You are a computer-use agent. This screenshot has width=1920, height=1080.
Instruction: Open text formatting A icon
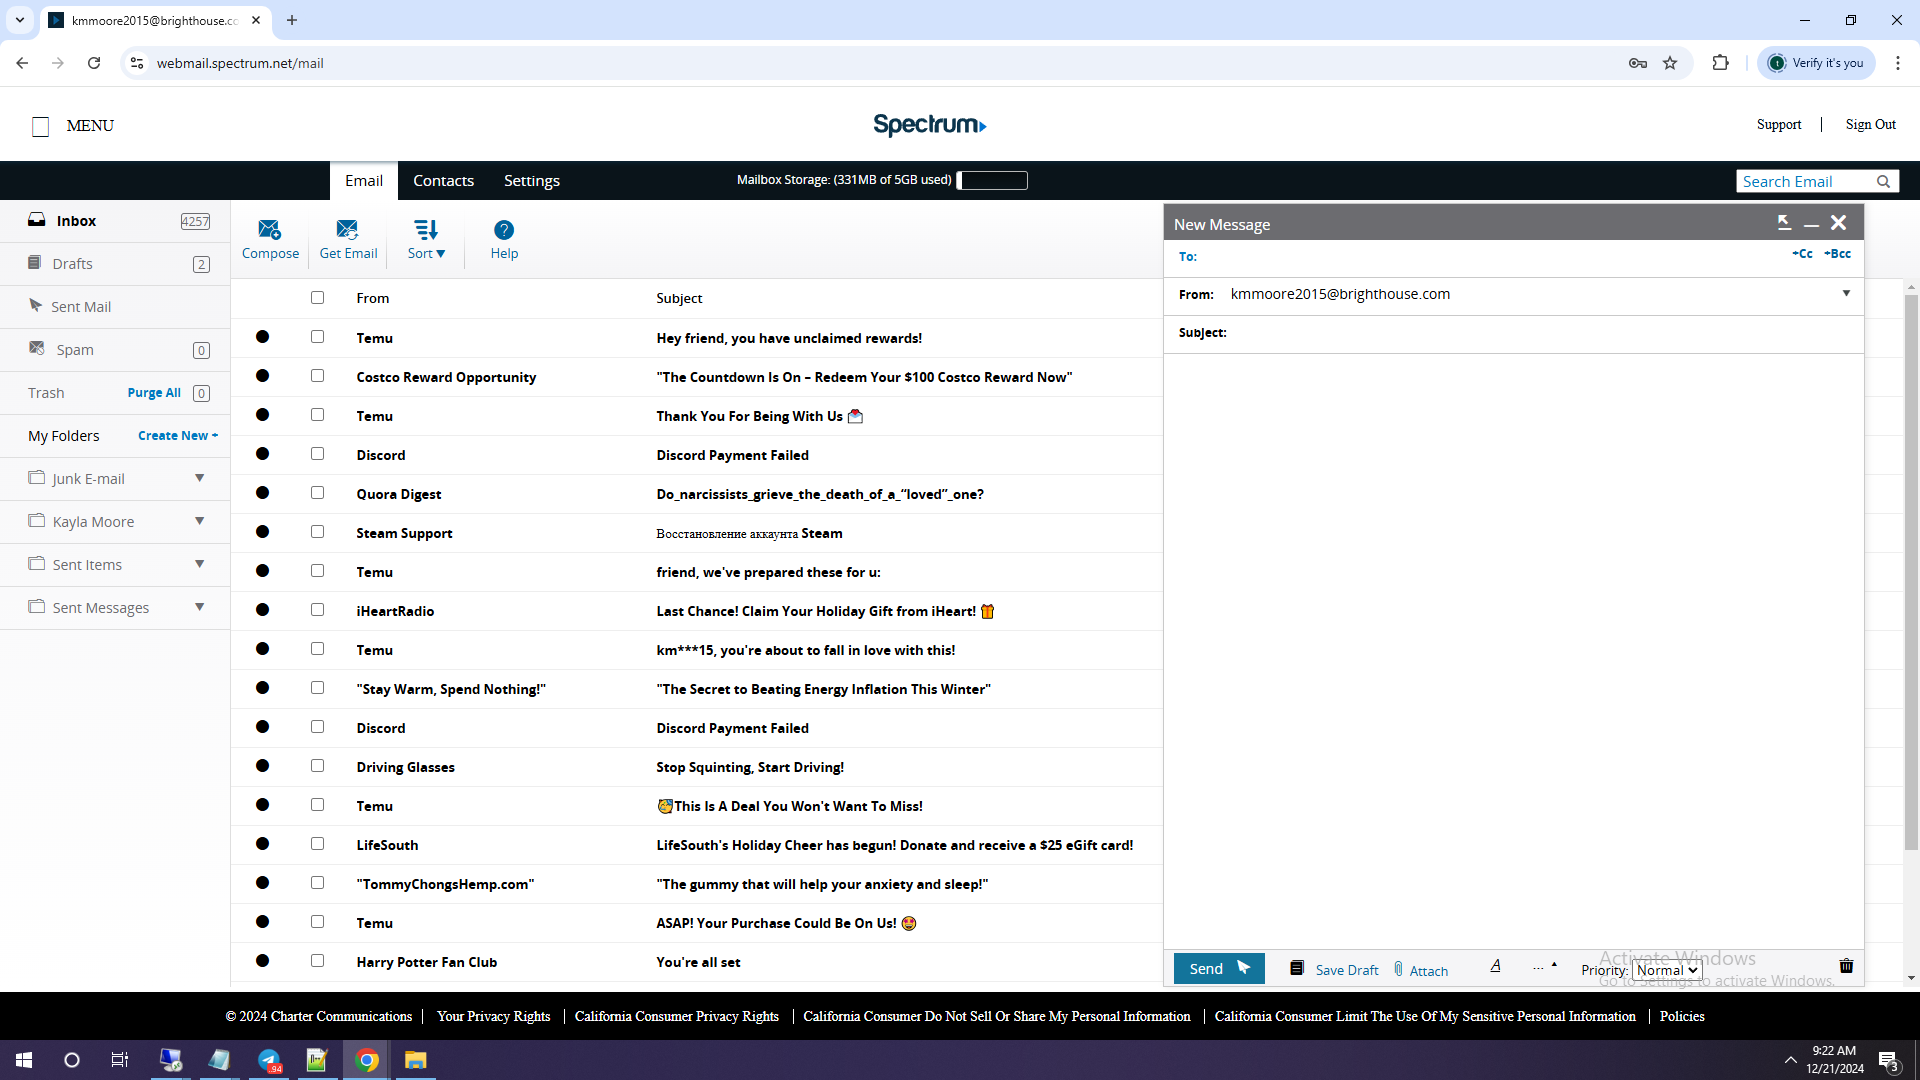1495,966
